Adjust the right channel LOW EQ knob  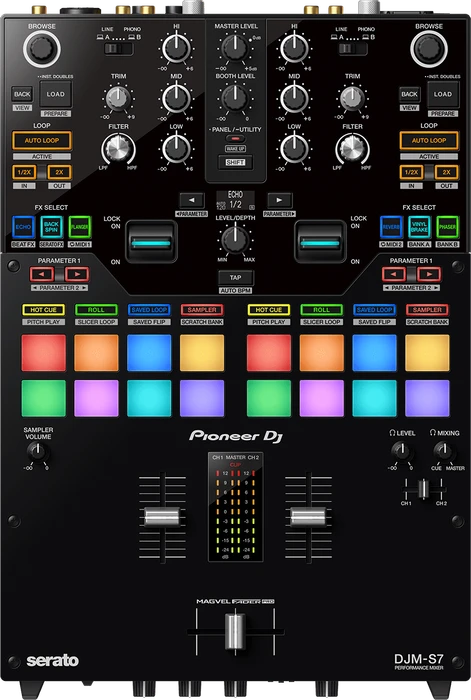pos(294,148)
